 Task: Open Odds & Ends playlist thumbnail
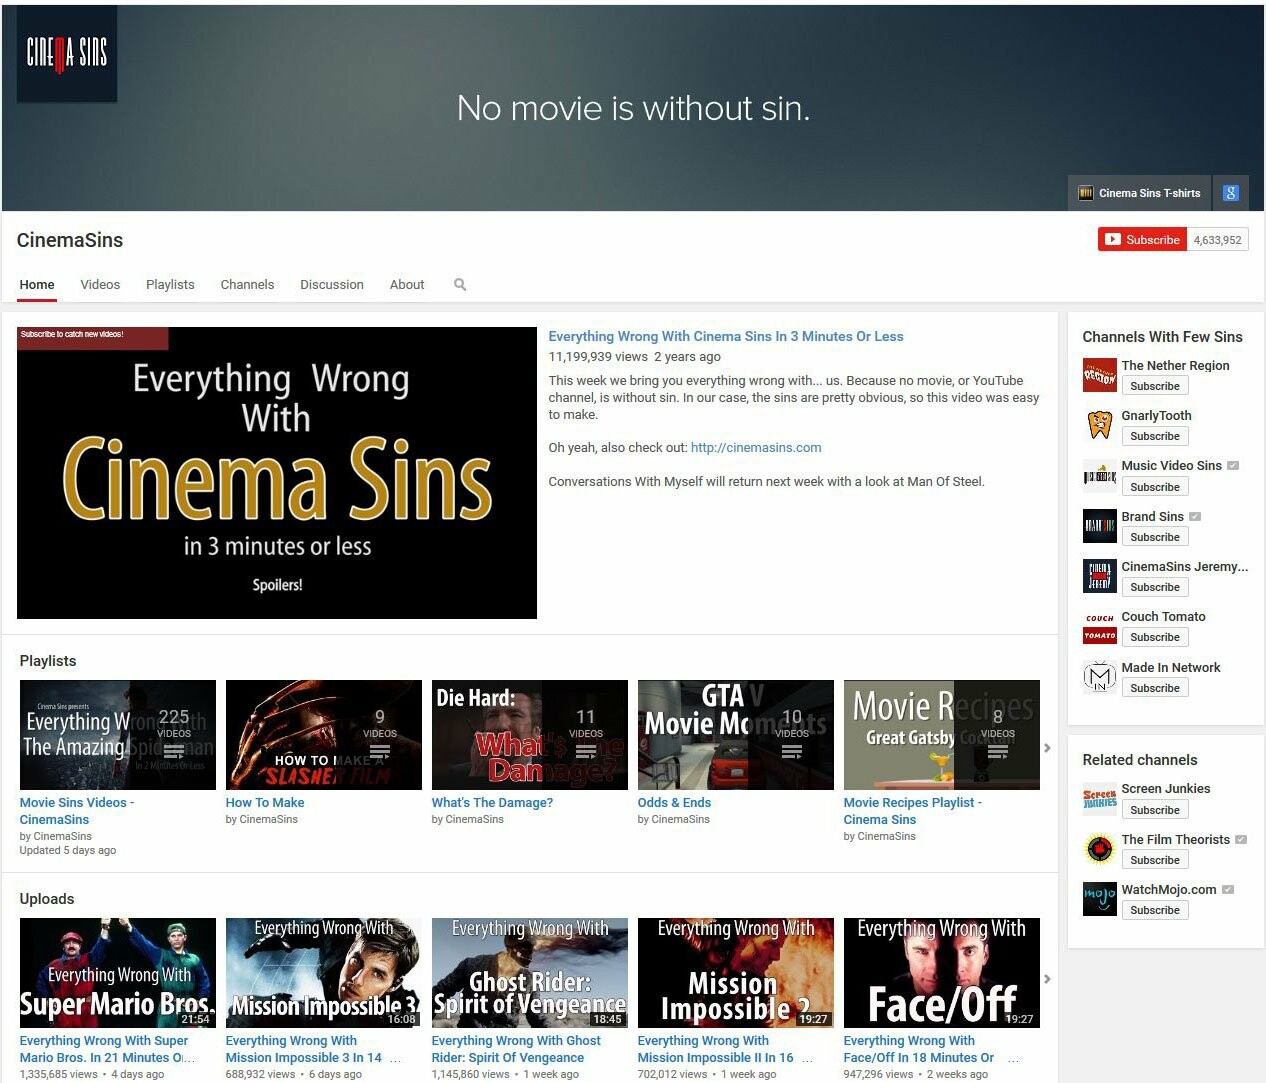coord(736,735)
